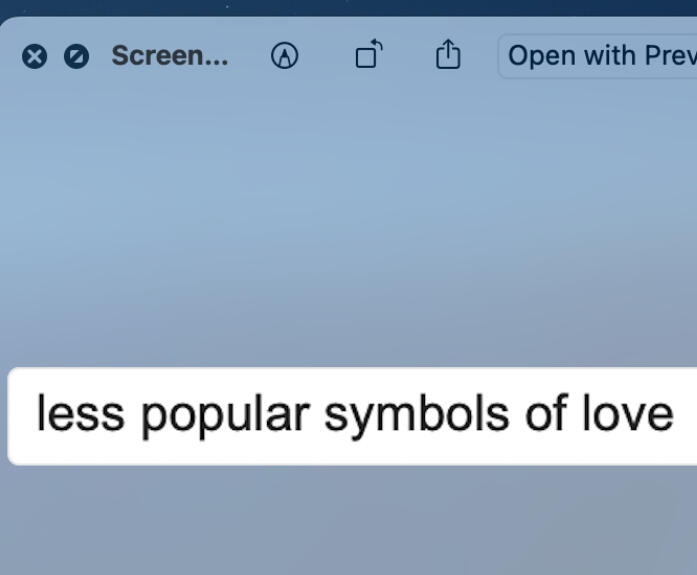The height and width of the screenshot is (575, 697).
Task: Click the toolbar gap between Rotate and Share
Action: pos(409,56)
